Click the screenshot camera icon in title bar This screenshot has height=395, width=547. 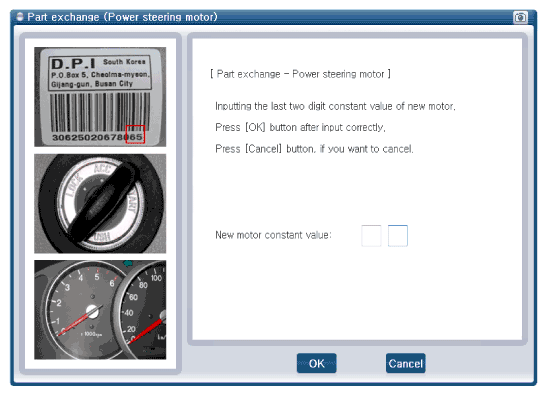click(x=520, y=17)
